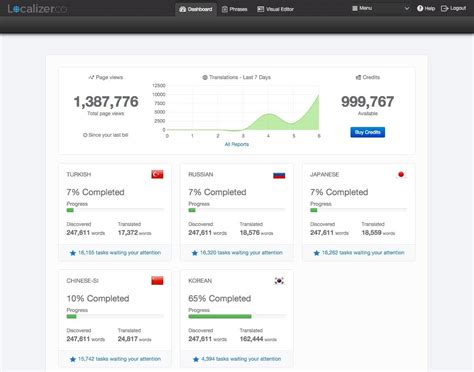Click the Translations globe icon

[x=205, y=77]
